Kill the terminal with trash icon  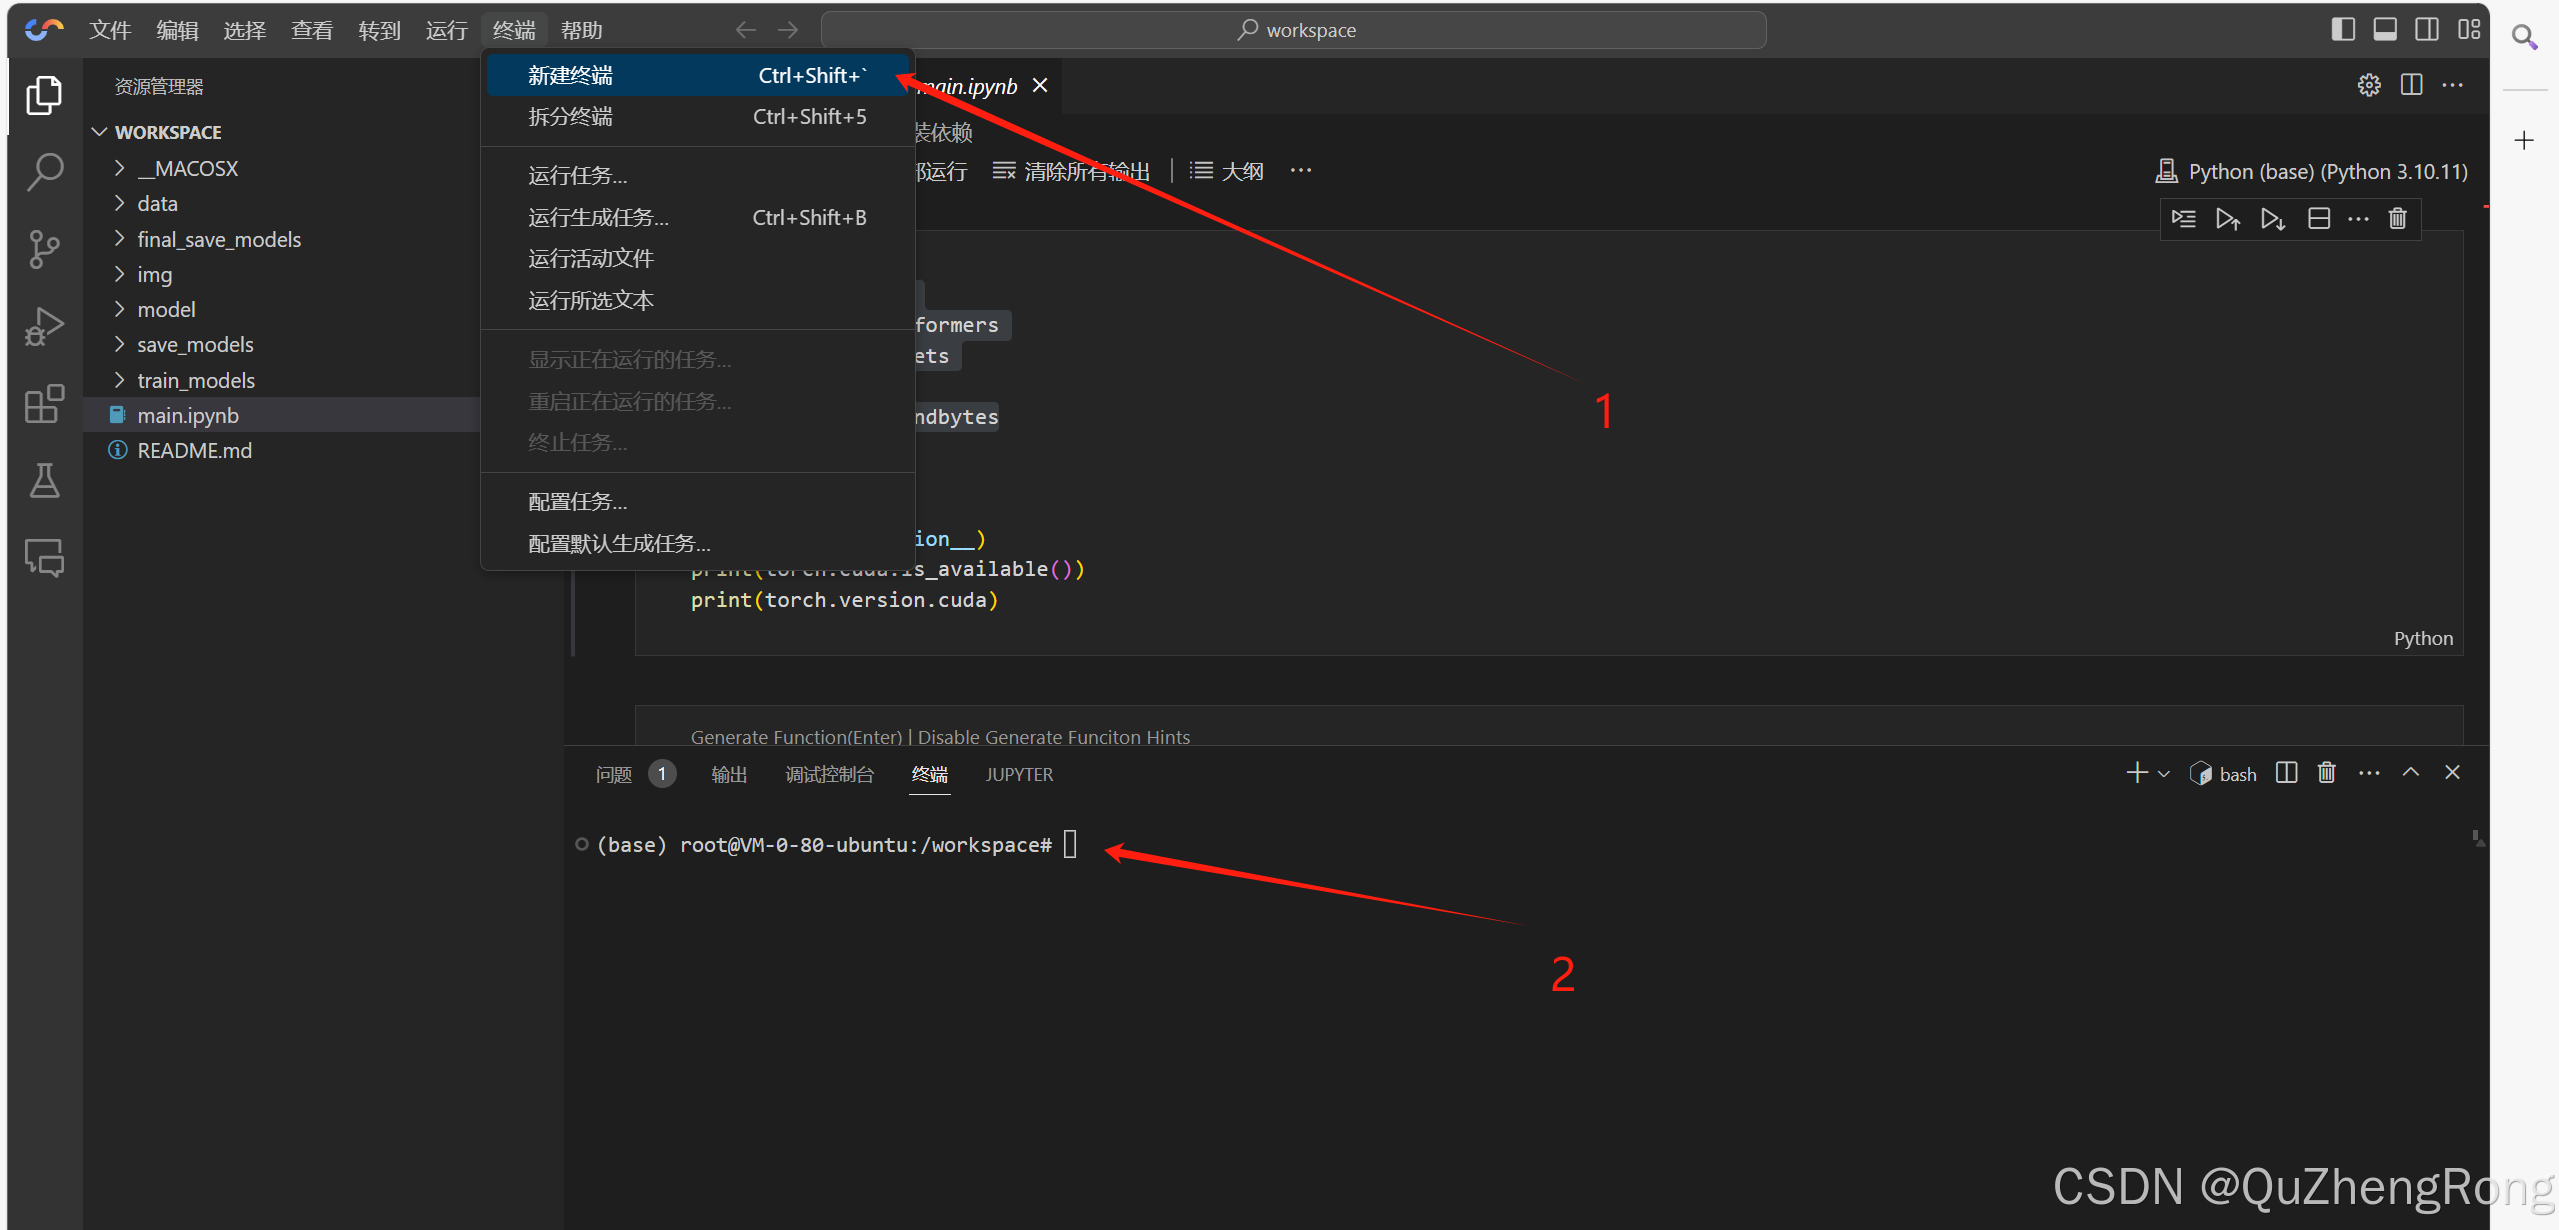coord(2326,773)
